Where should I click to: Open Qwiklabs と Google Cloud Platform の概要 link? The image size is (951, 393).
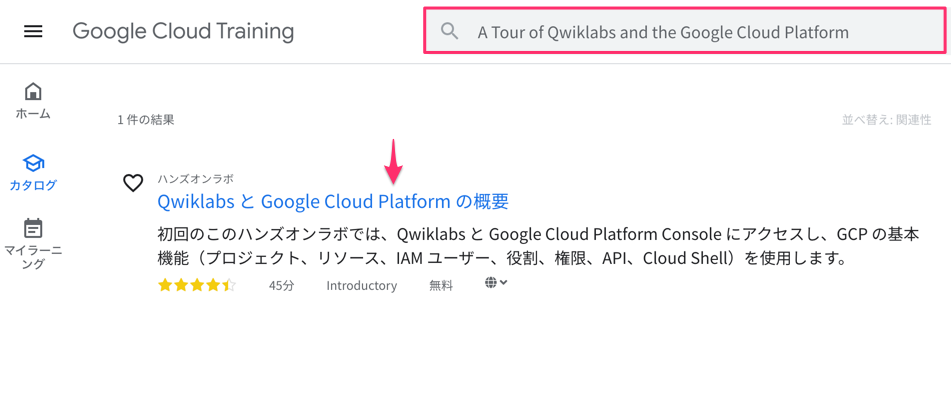tap(332, 201)
